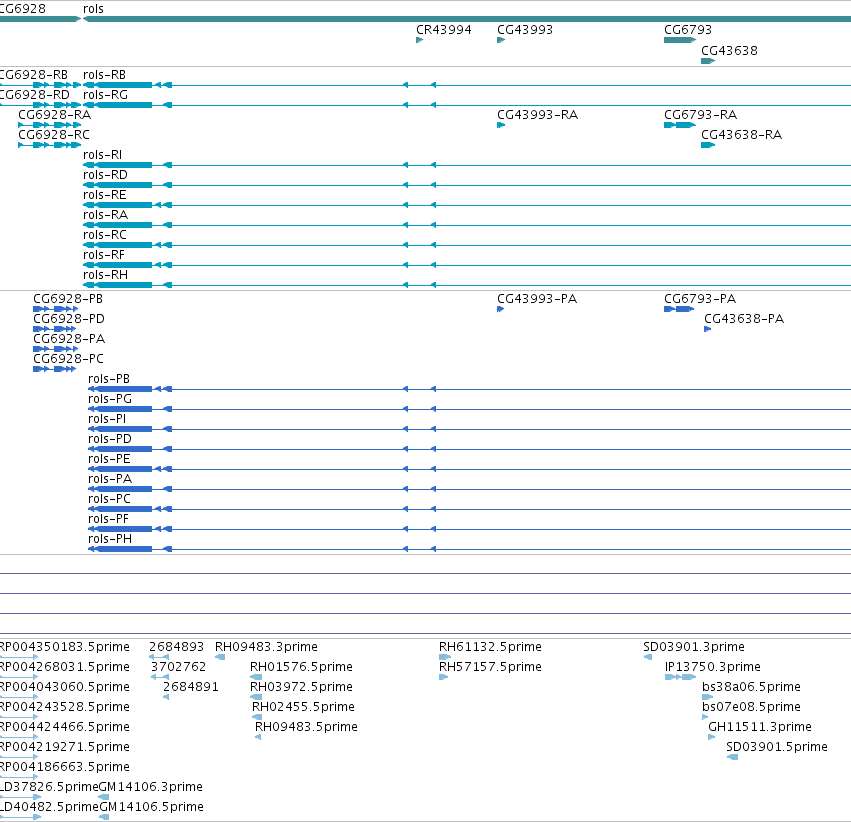Click the RP004350183.5prime EST label
This screenshot has width=851, height=822.
click(65, 647)
